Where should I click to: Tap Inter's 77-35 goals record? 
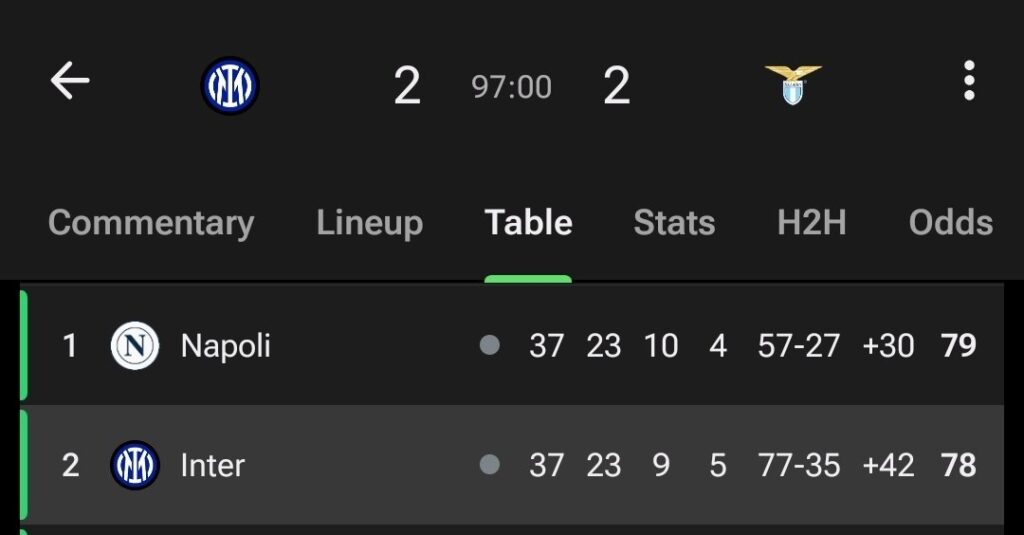[x=799, y=465]
